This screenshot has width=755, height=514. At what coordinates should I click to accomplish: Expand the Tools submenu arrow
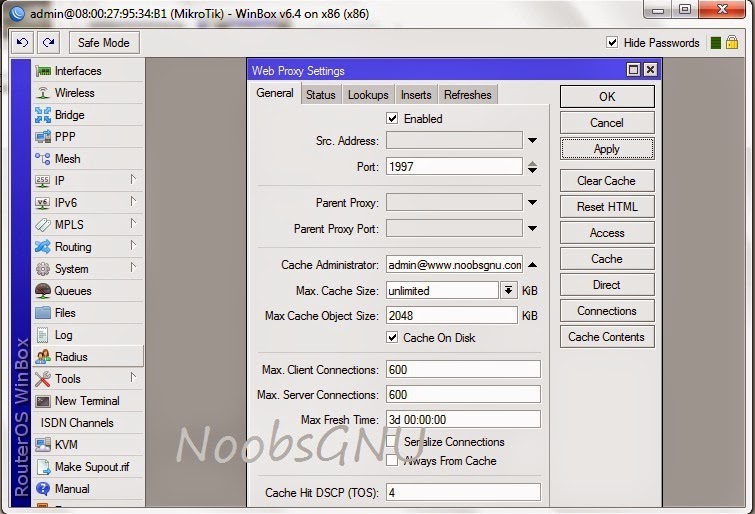pyautogui.click(x=133, y=378)
